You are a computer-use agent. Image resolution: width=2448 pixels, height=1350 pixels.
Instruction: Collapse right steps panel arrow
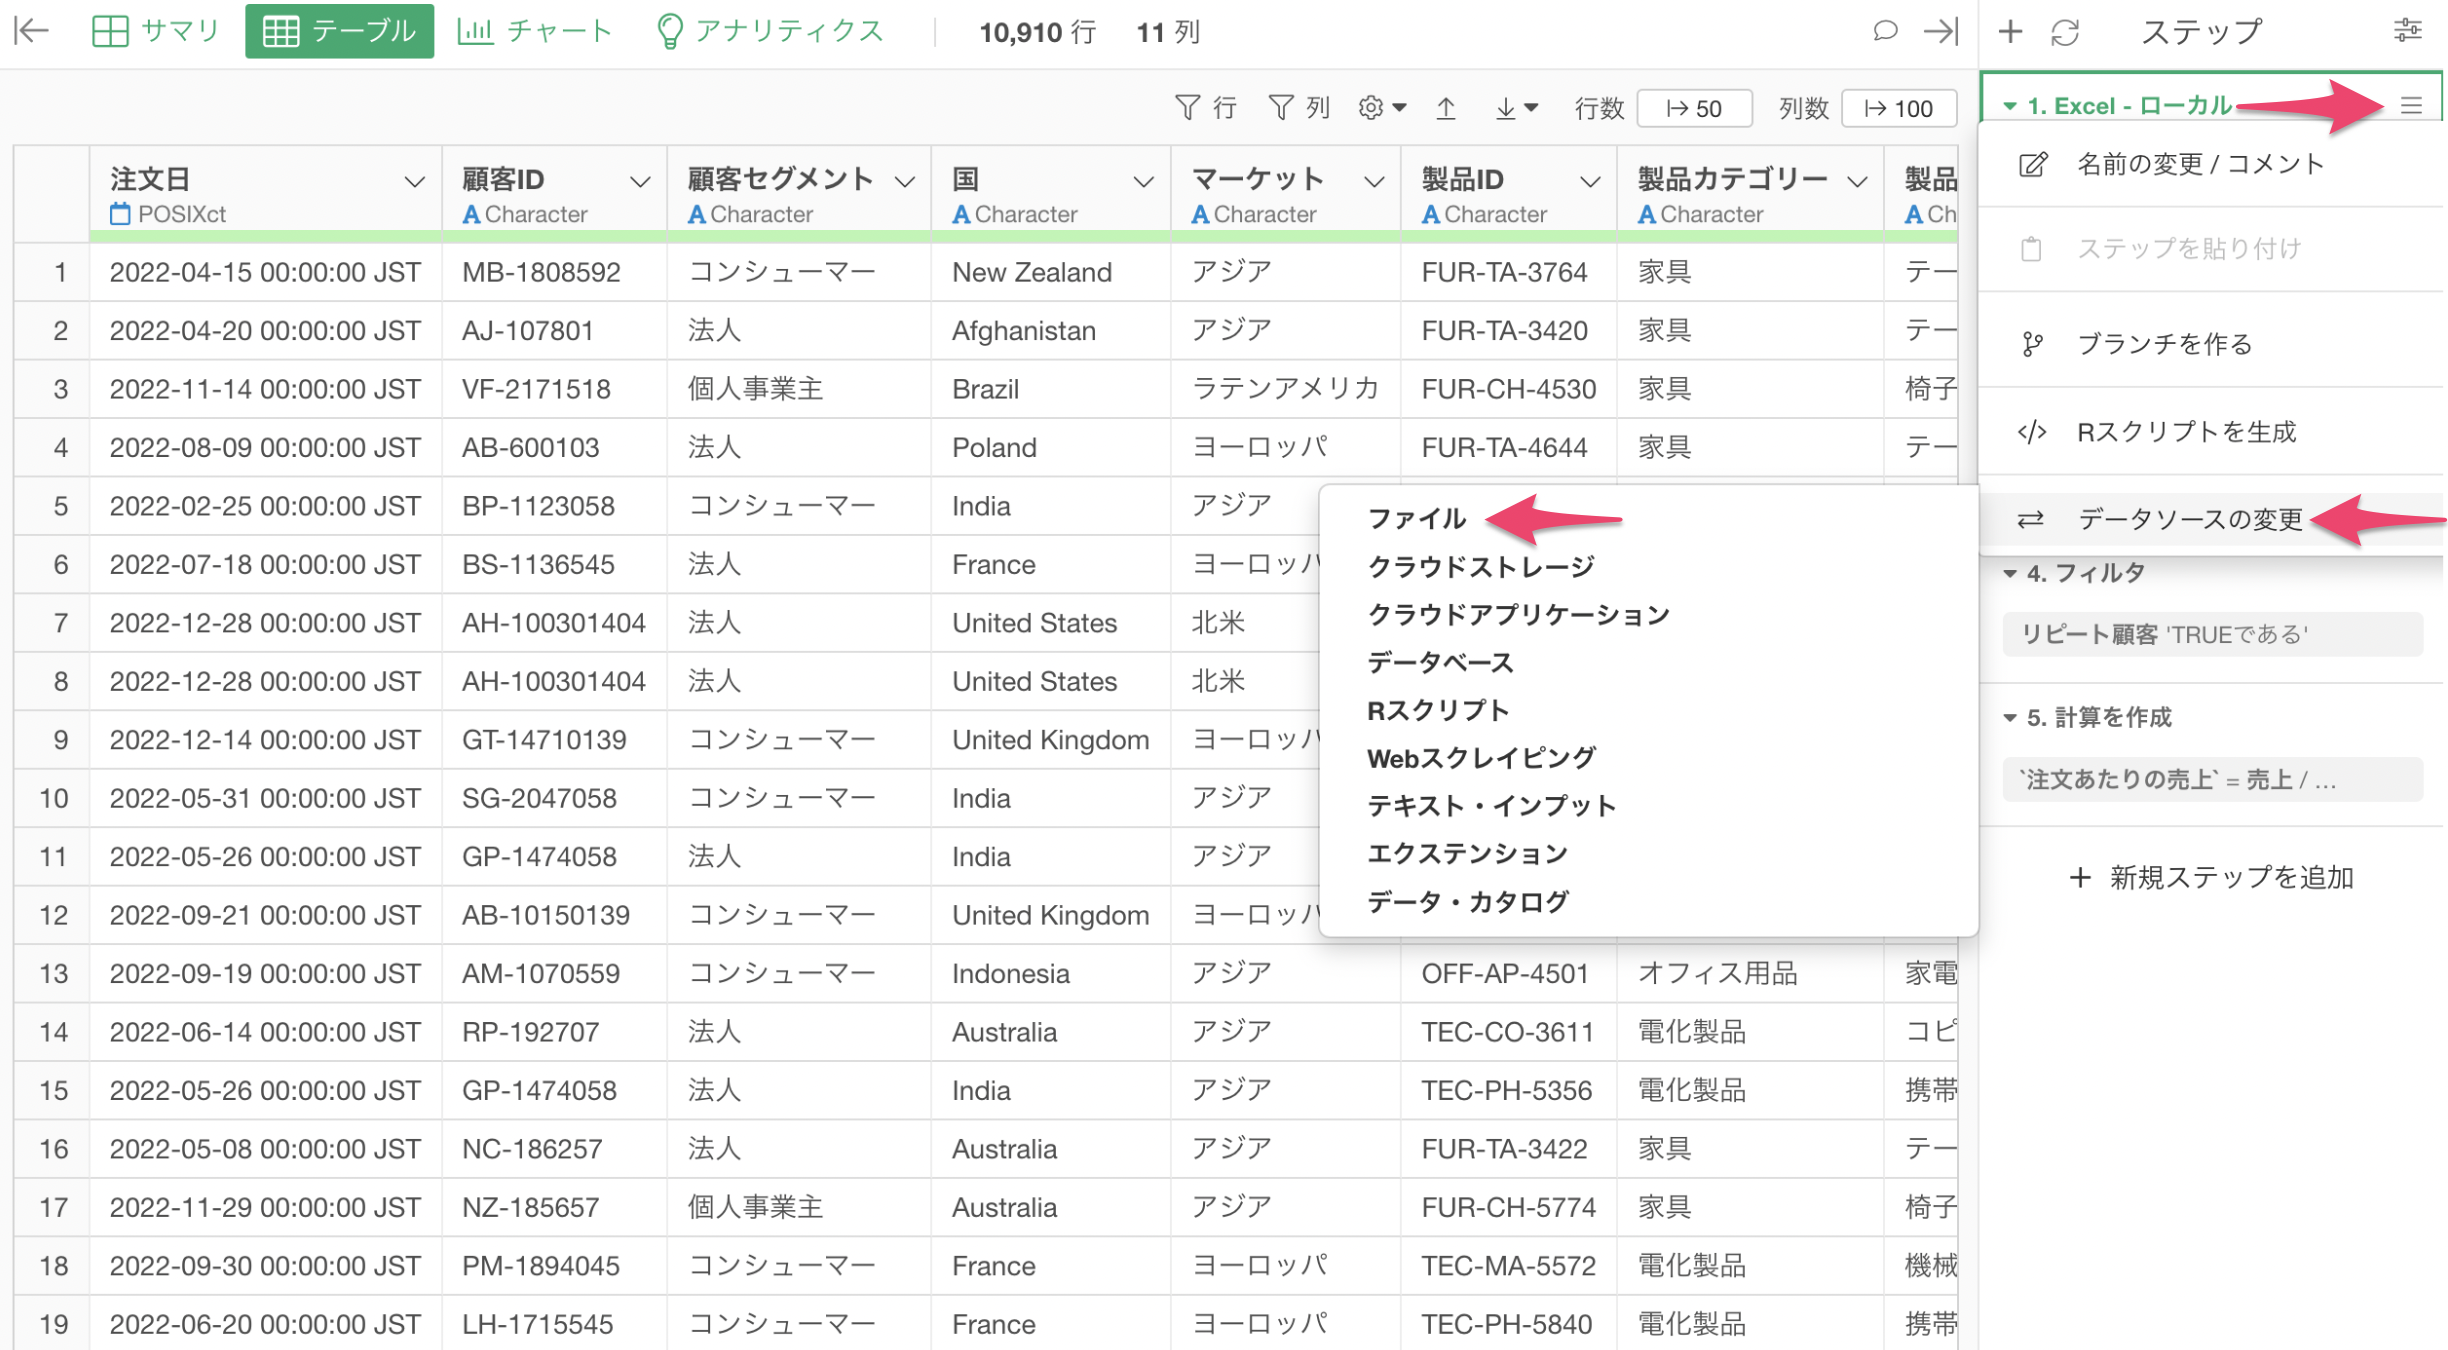pyautogui.click(x=1941, y=31)
